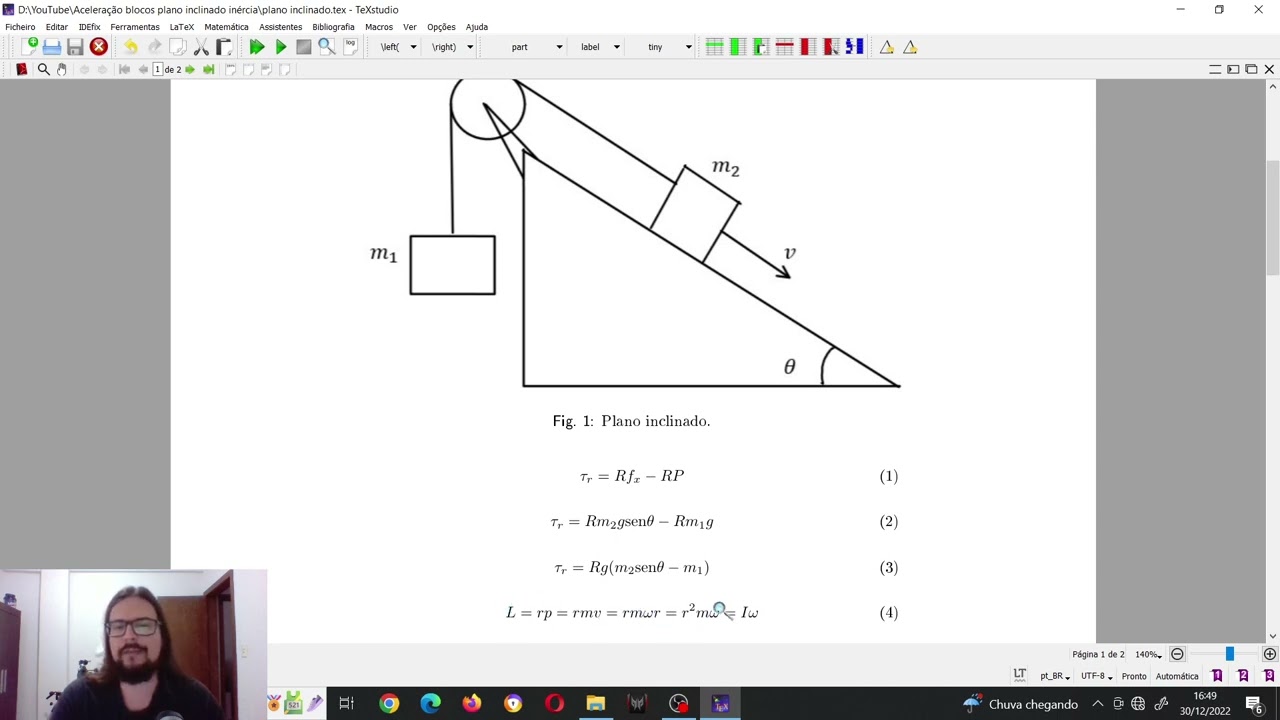Open the LaTeX menu

[182, 27]
